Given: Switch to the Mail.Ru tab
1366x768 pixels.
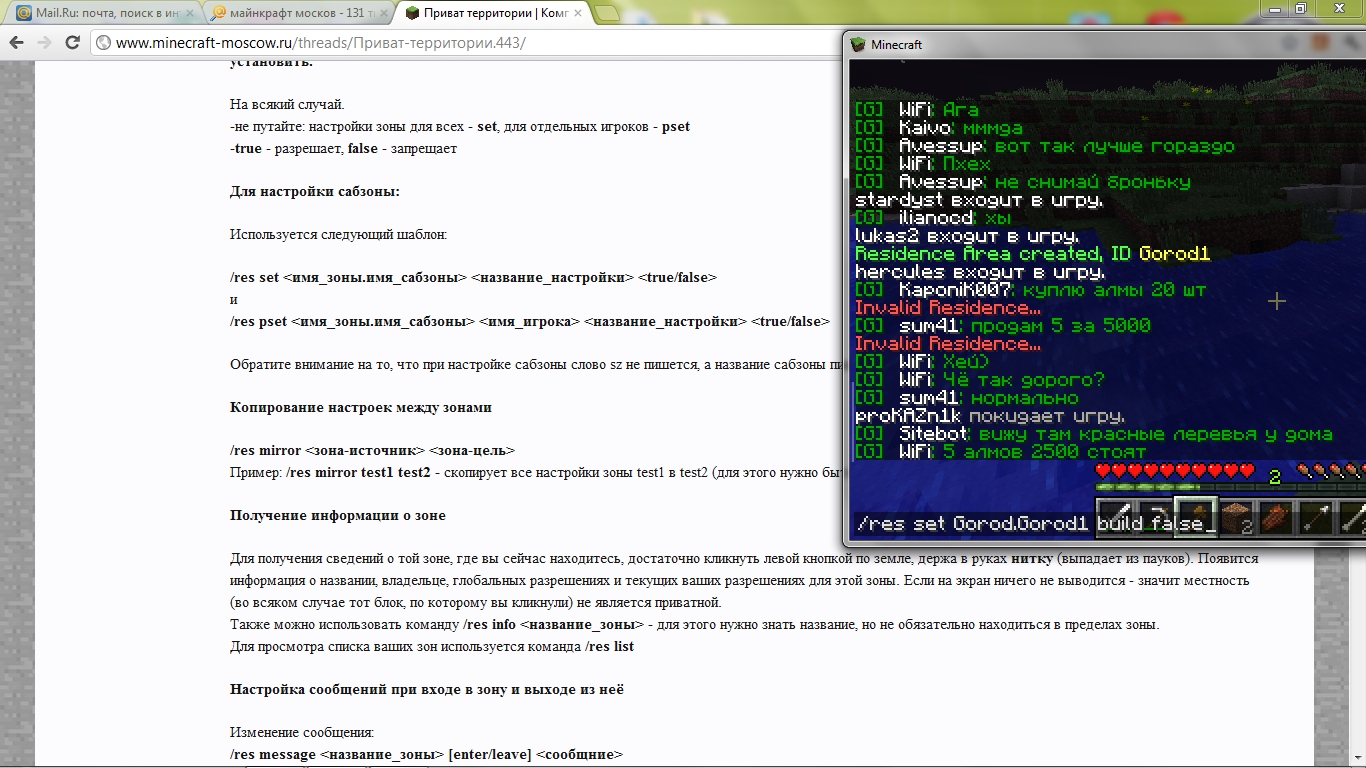Looking at the screenshot, I should pyautogui.click(x=100, y=13).
